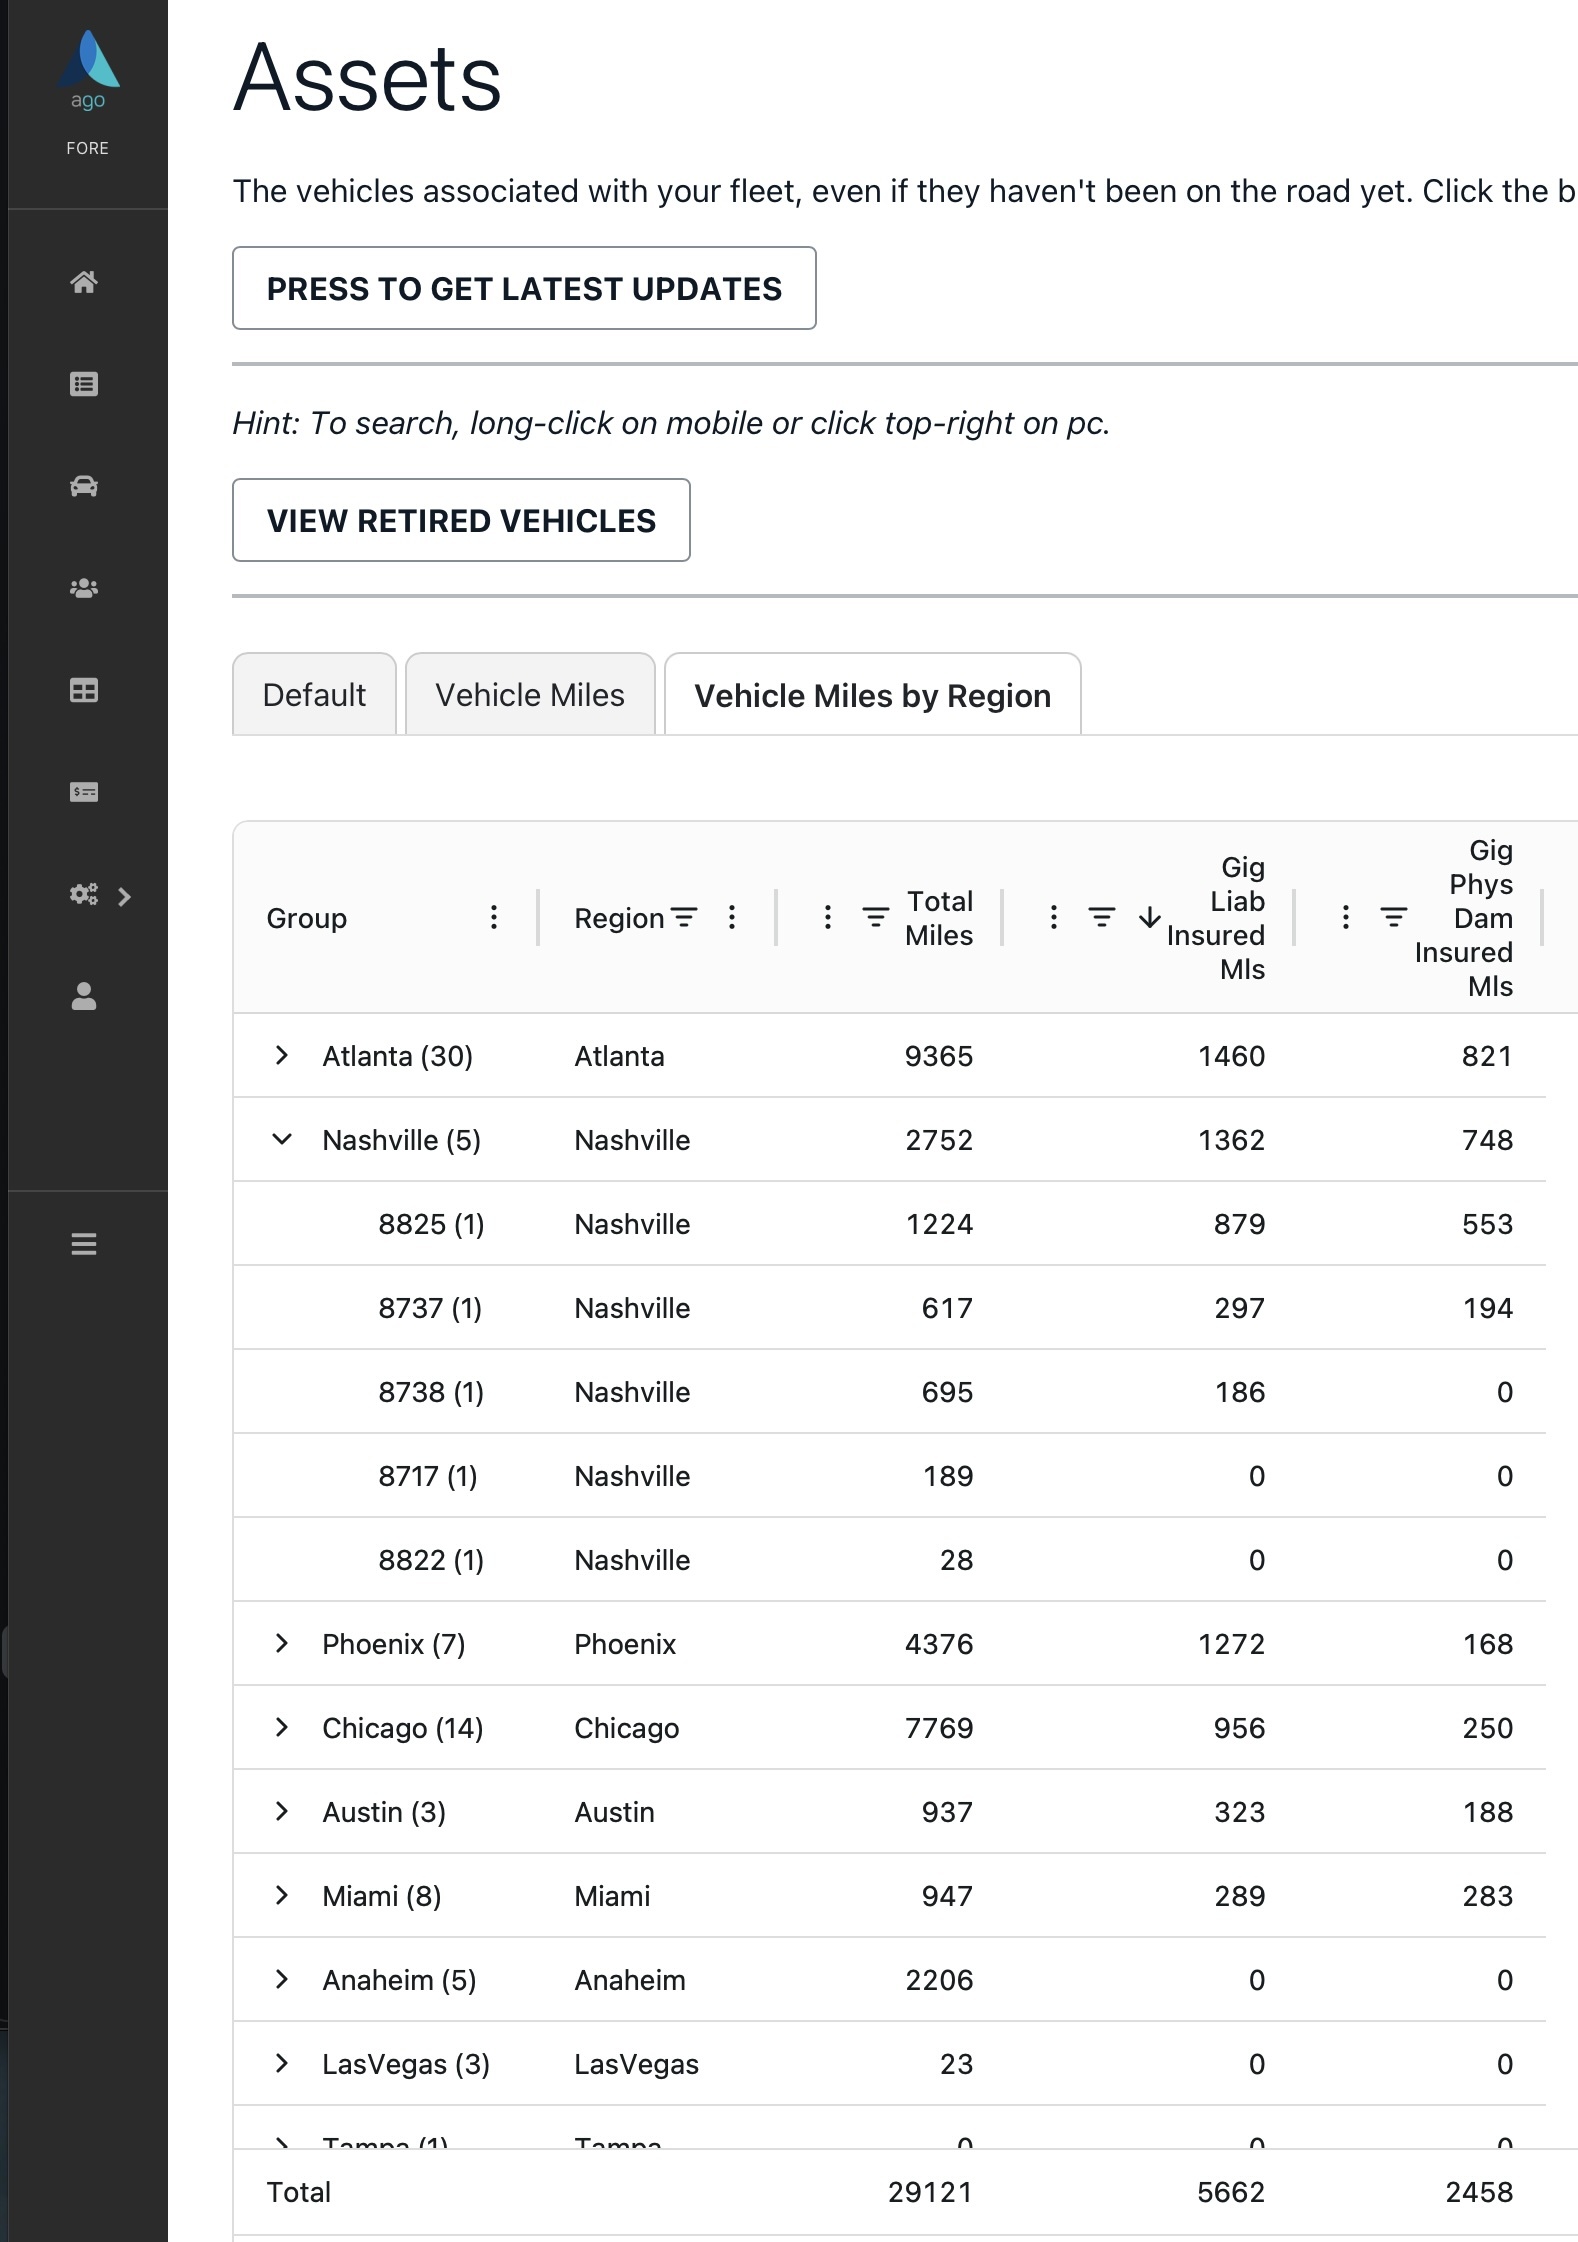Viewport: 1578px width, 2242px height.
Task: Expand the Atlanta (30) group row
Action: click(282, 1055)
